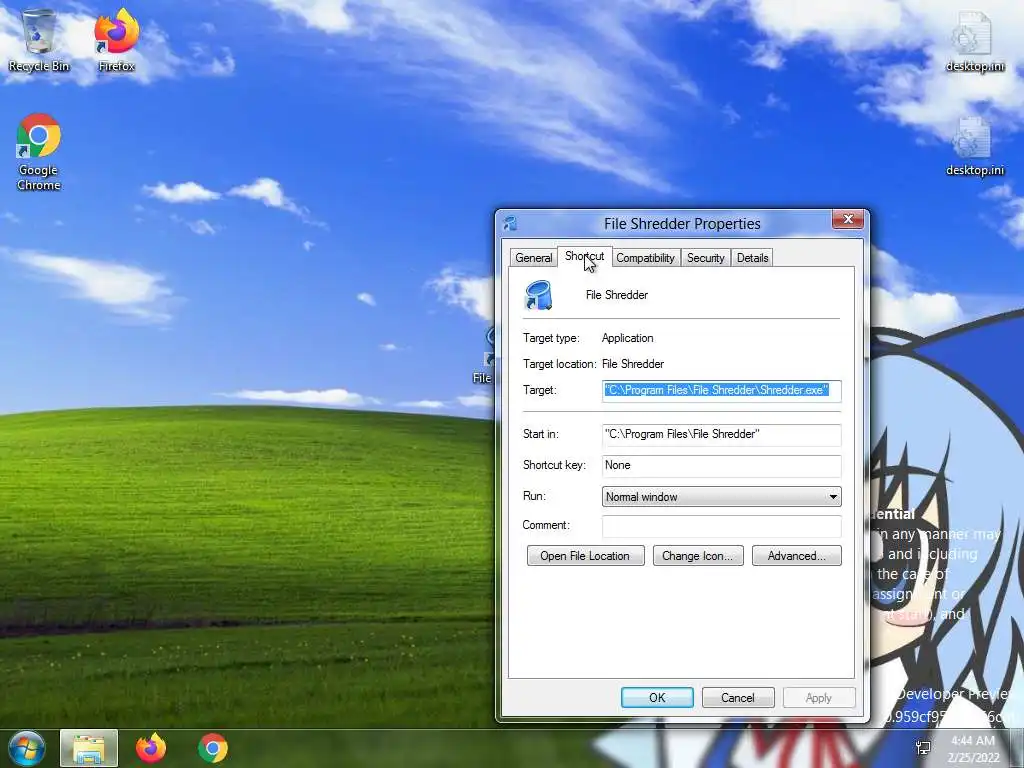The width and height of the screenshot is (1024, 768).
Task: Click the Change Icon button
Action: (697, 556)
